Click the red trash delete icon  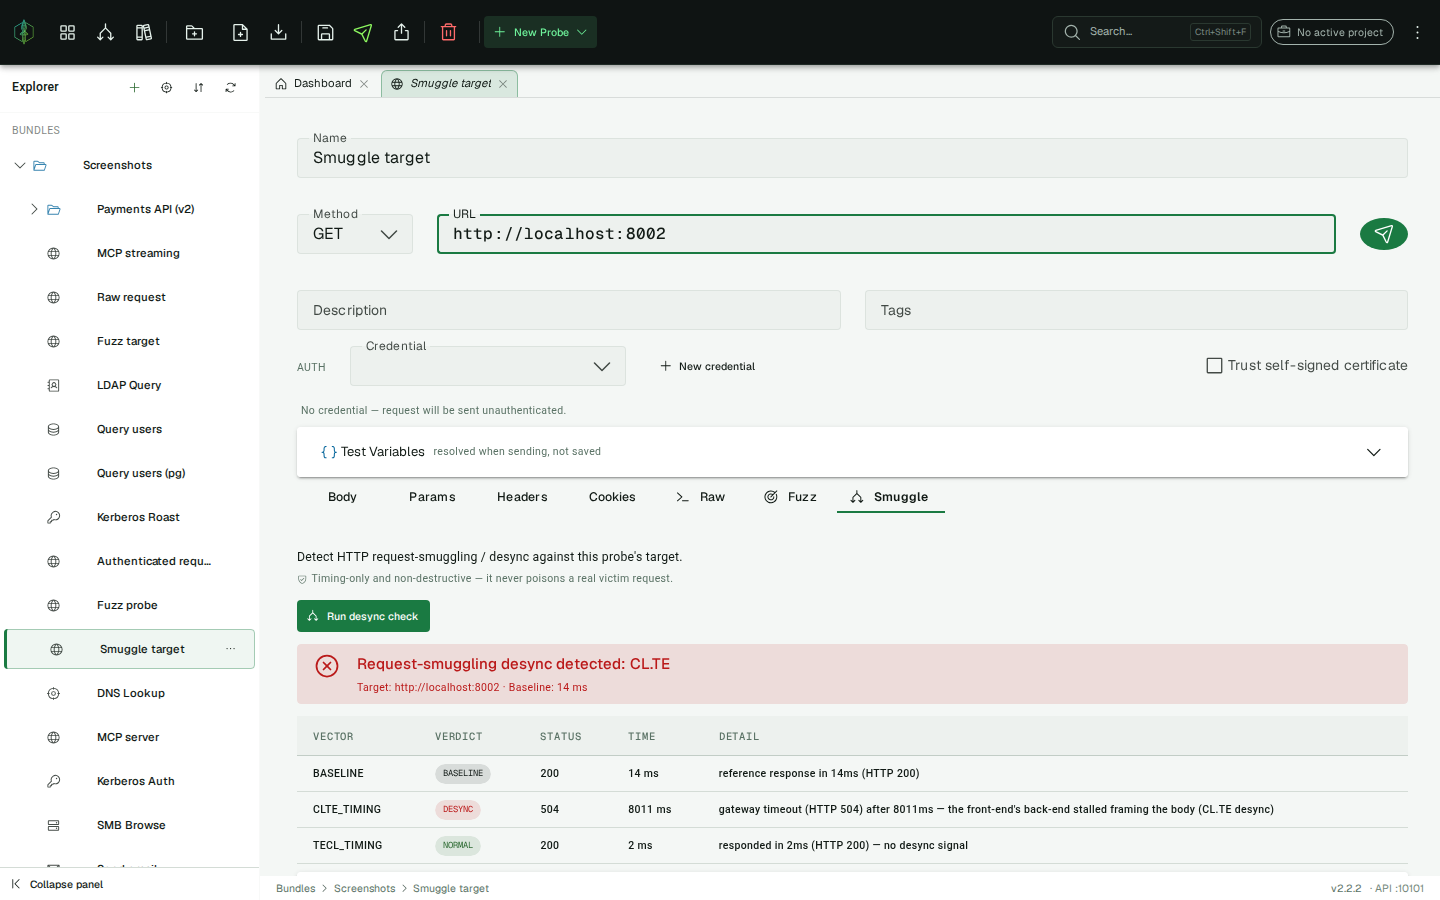click(448, 32)
